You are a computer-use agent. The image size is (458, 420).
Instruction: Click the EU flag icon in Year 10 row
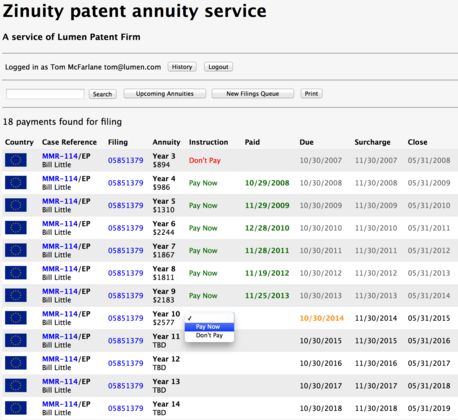(16, 318)
